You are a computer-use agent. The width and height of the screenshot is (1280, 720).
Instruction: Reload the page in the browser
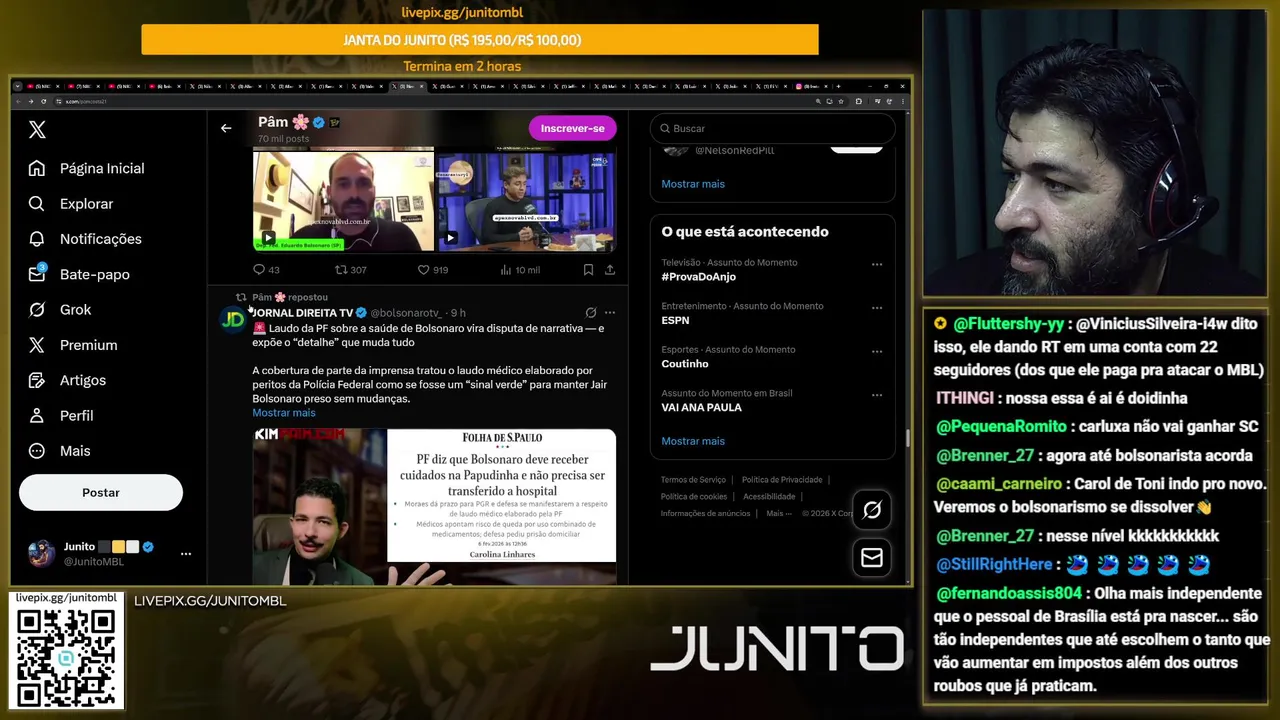[42, 101]
